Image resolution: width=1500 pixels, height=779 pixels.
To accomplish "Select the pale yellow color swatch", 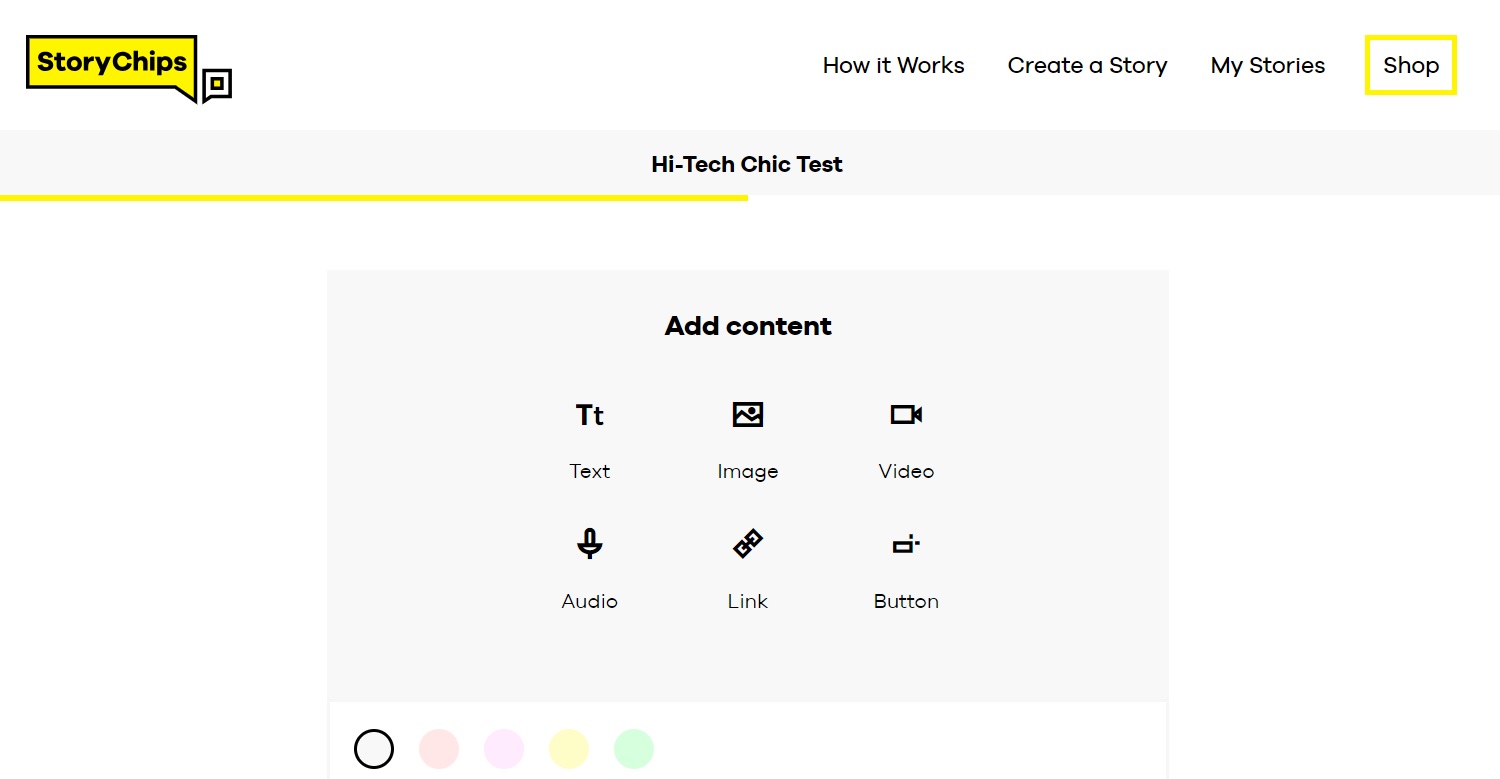I will pyautogui.click(x=569, y=749).
